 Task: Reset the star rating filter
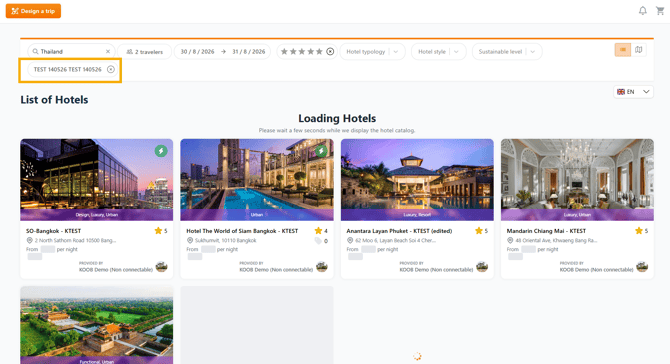330,52
